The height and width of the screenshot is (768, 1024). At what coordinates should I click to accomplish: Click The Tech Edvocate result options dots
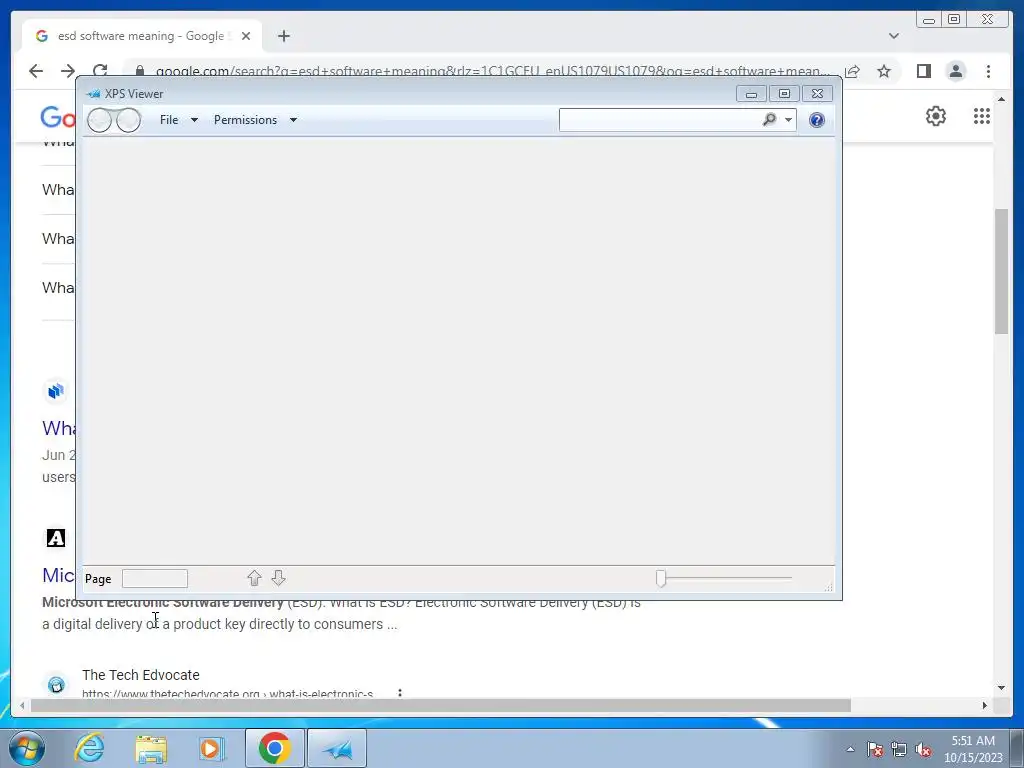tap(400, 694)
